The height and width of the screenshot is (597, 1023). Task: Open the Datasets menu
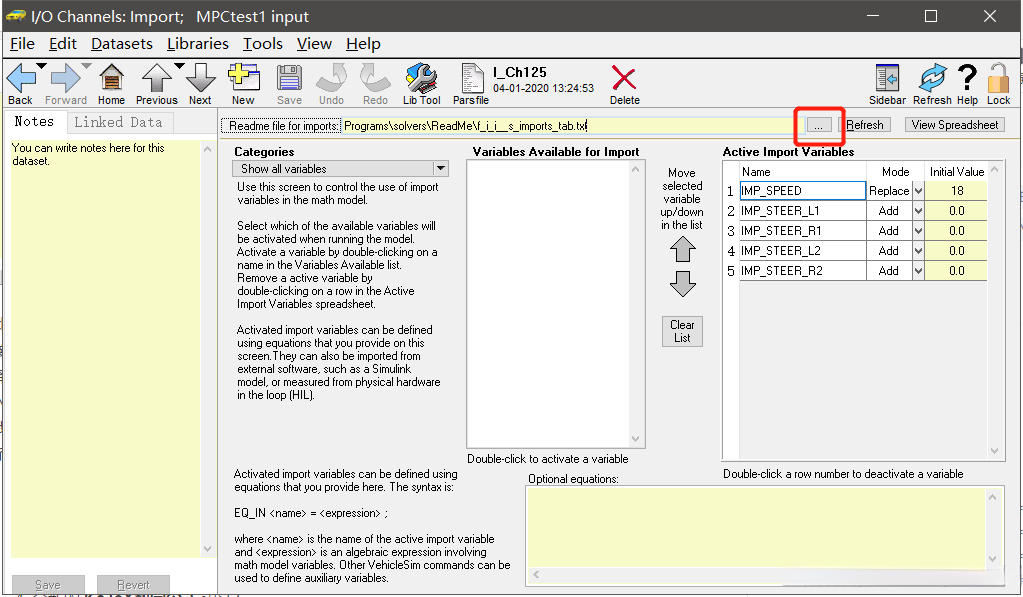point(121,44)
